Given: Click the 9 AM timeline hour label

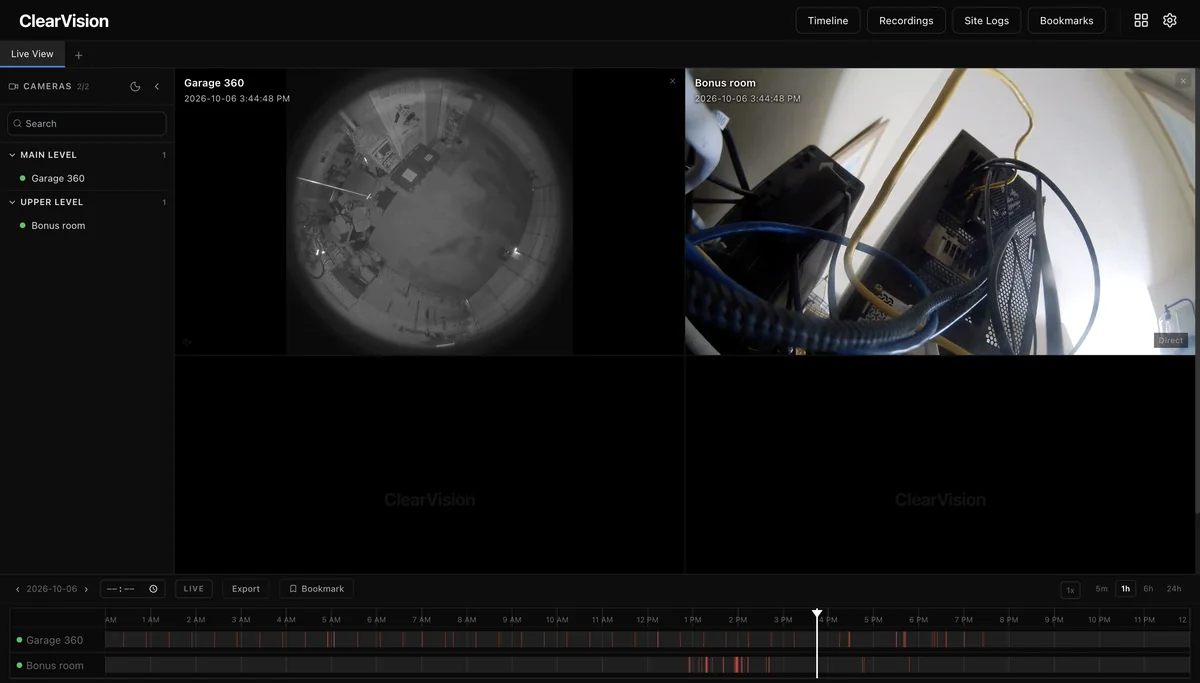Looking at the screenshot, I should pos(511,620).
